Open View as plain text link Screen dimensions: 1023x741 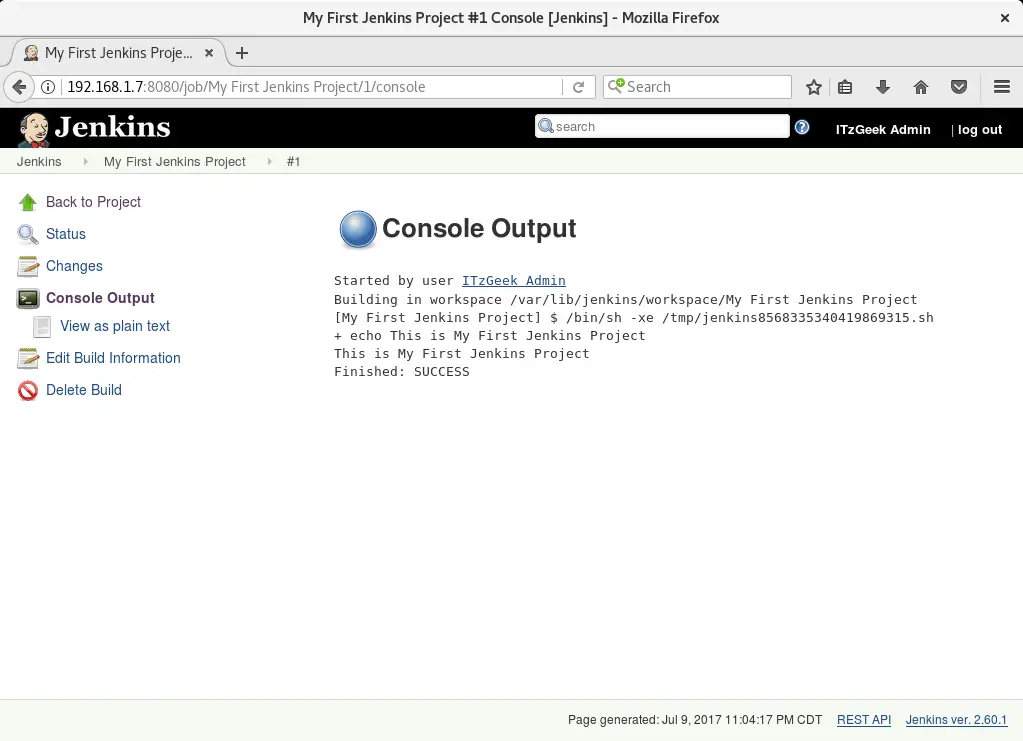115,326
